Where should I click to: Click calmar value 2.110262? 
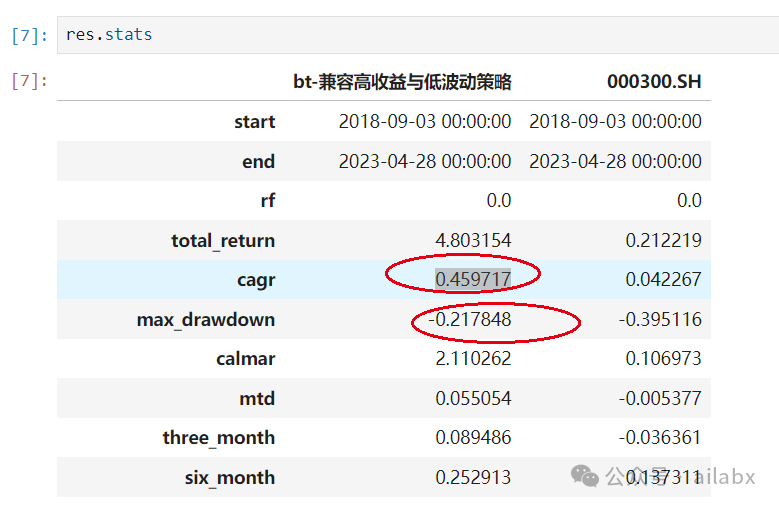(473, 359)
